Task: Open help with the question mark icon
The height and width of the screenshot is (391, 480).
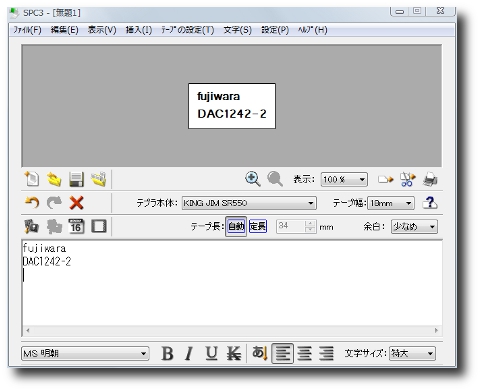Action: tap(430, 203)
